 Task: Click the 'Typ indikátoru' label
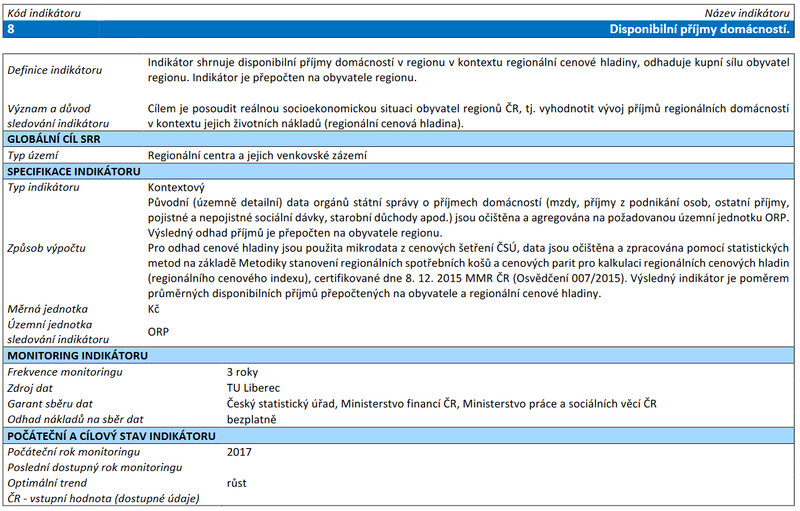(x=43, y=187)
